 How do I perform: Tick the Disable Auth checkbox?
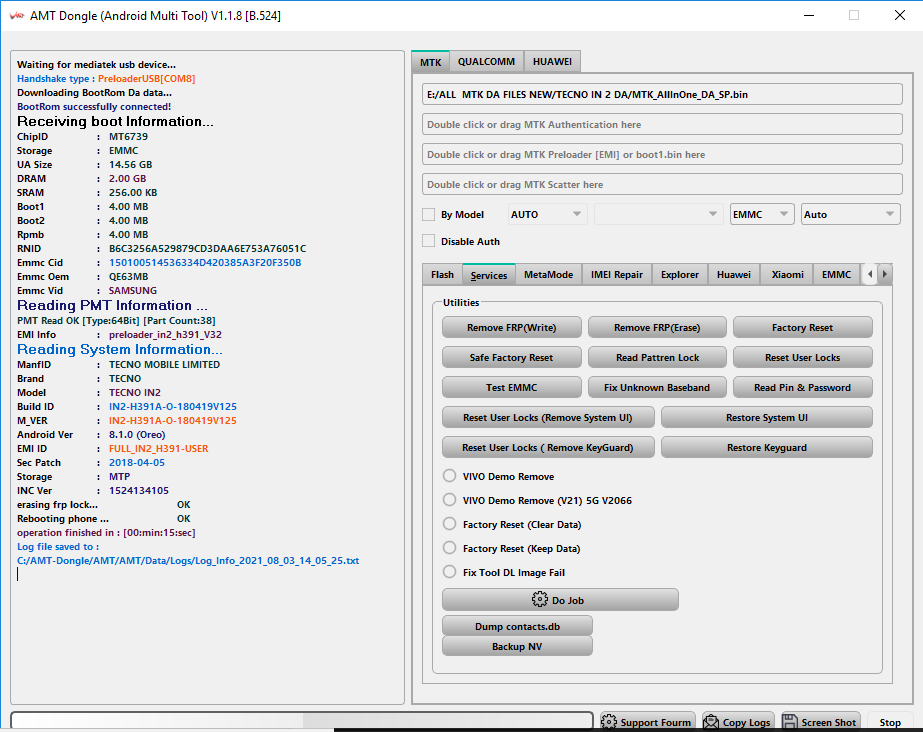[x=429, y=241]
